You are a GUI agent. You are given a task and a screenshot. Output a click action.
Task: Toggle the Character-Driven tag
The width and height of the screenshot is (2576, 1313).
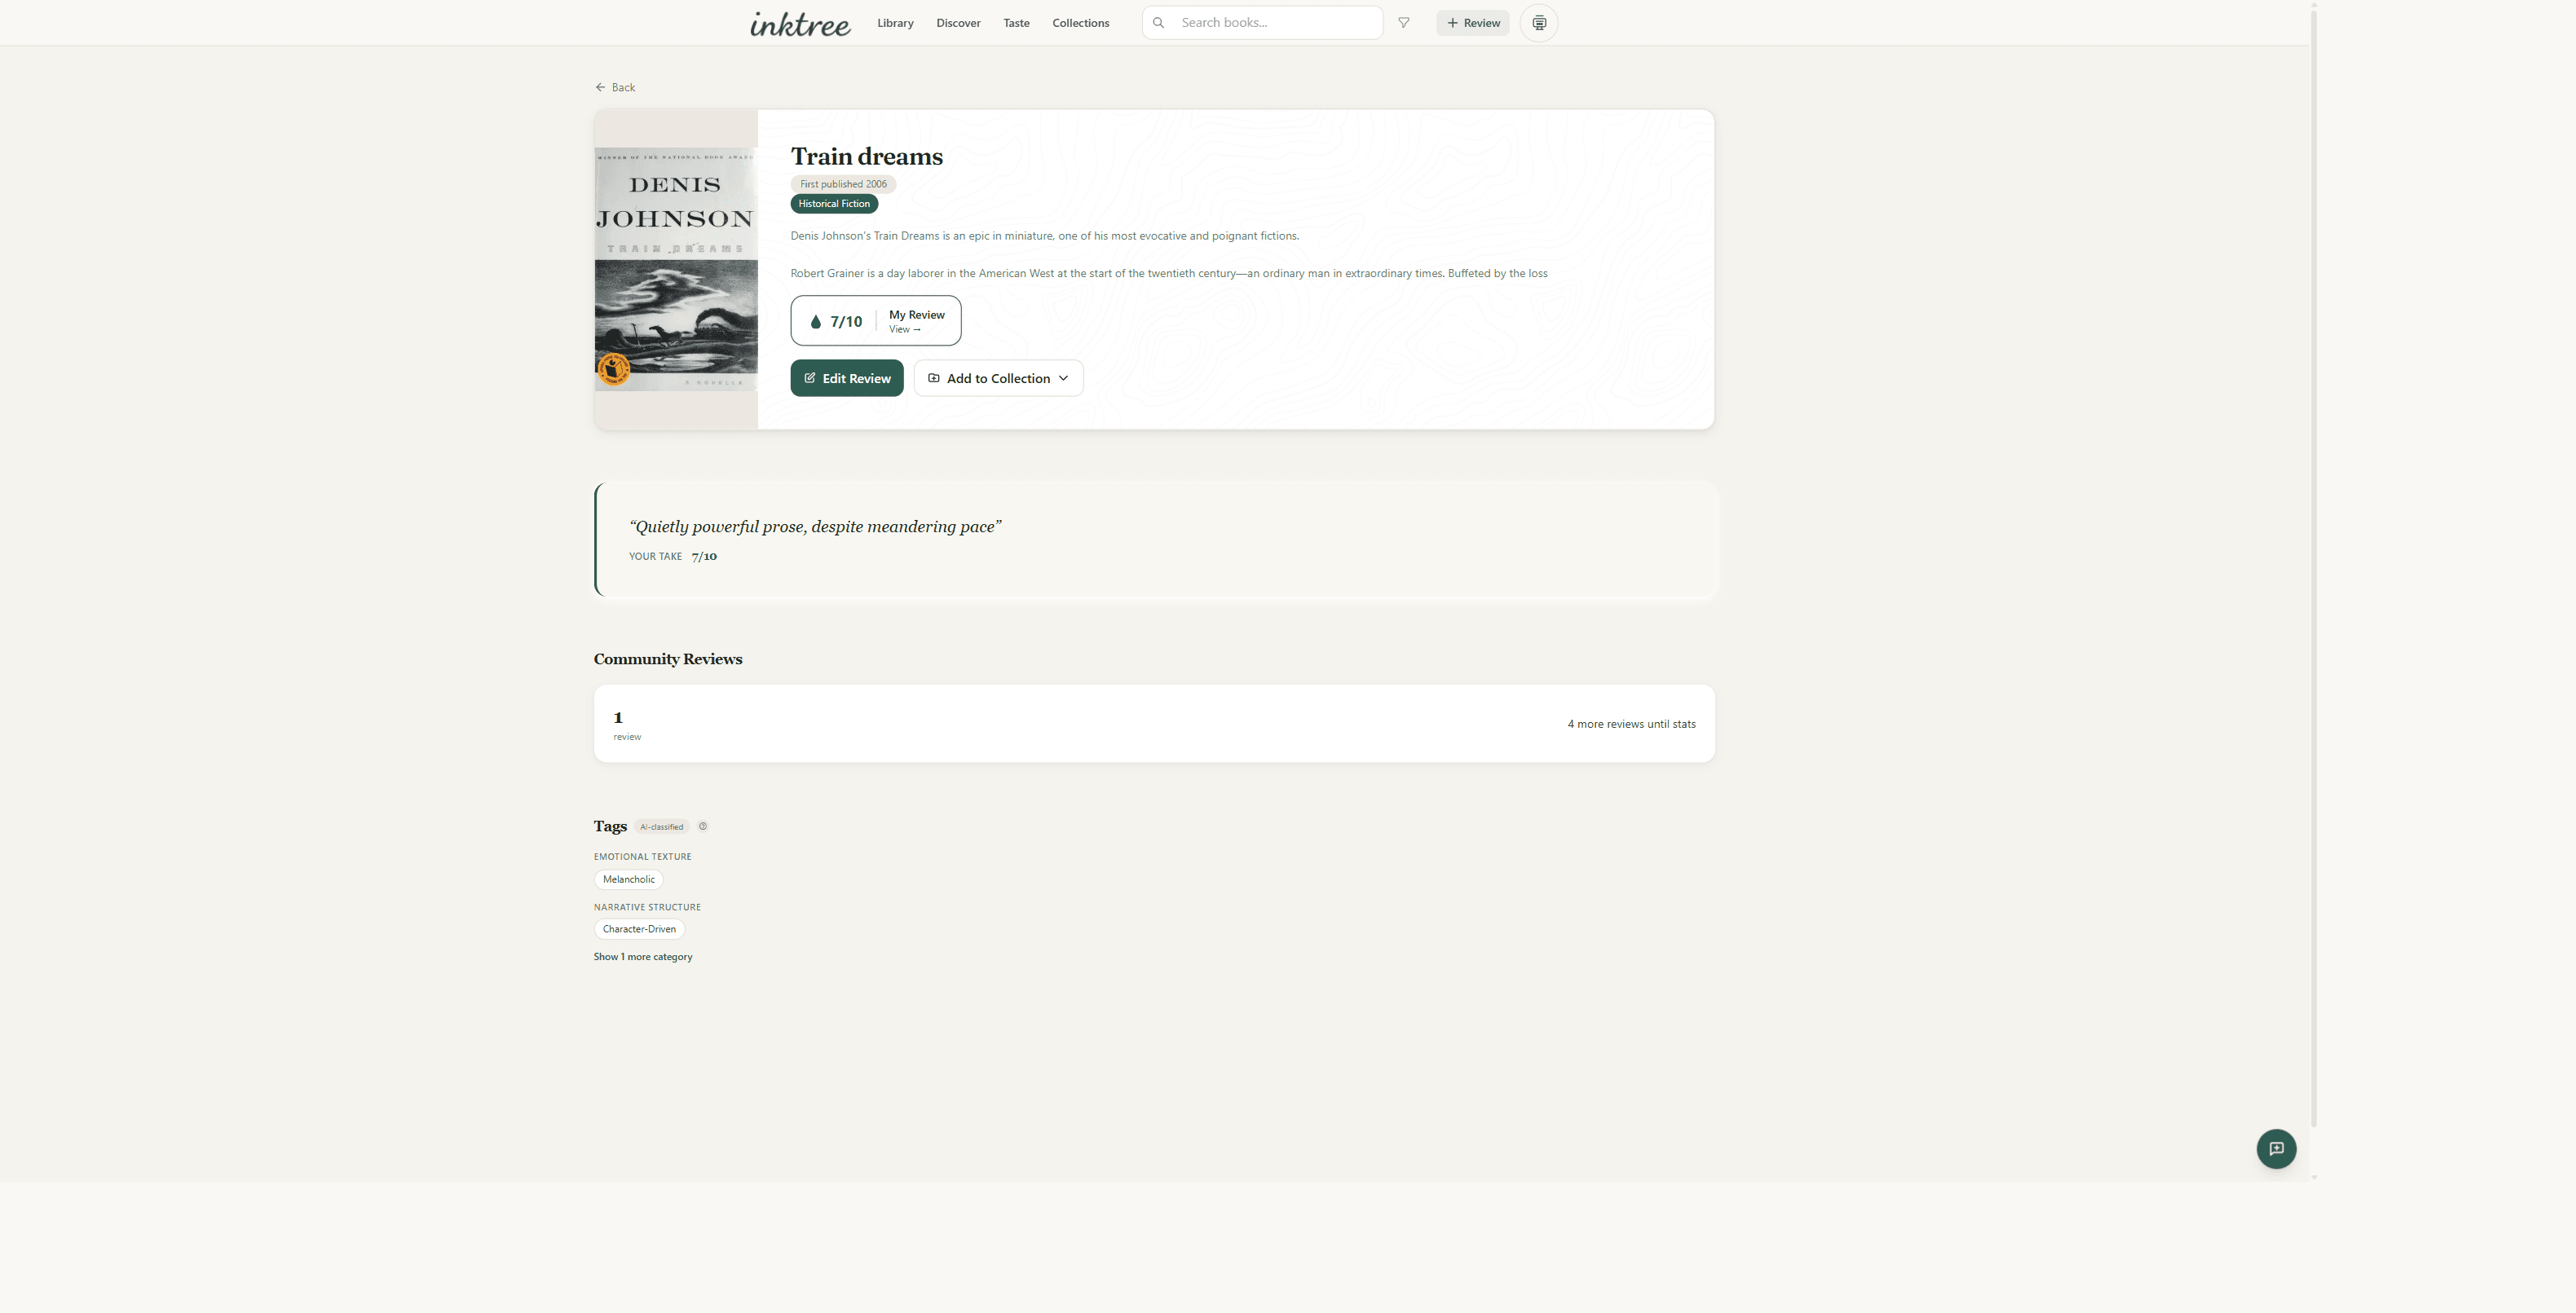[639, 929]
